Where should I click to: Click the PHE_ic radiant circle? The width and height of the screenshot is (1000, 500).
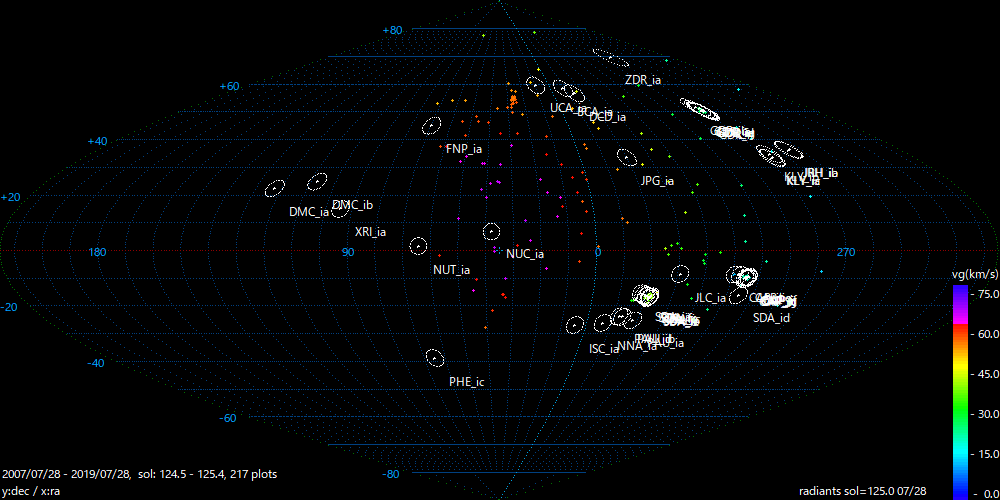434,357
